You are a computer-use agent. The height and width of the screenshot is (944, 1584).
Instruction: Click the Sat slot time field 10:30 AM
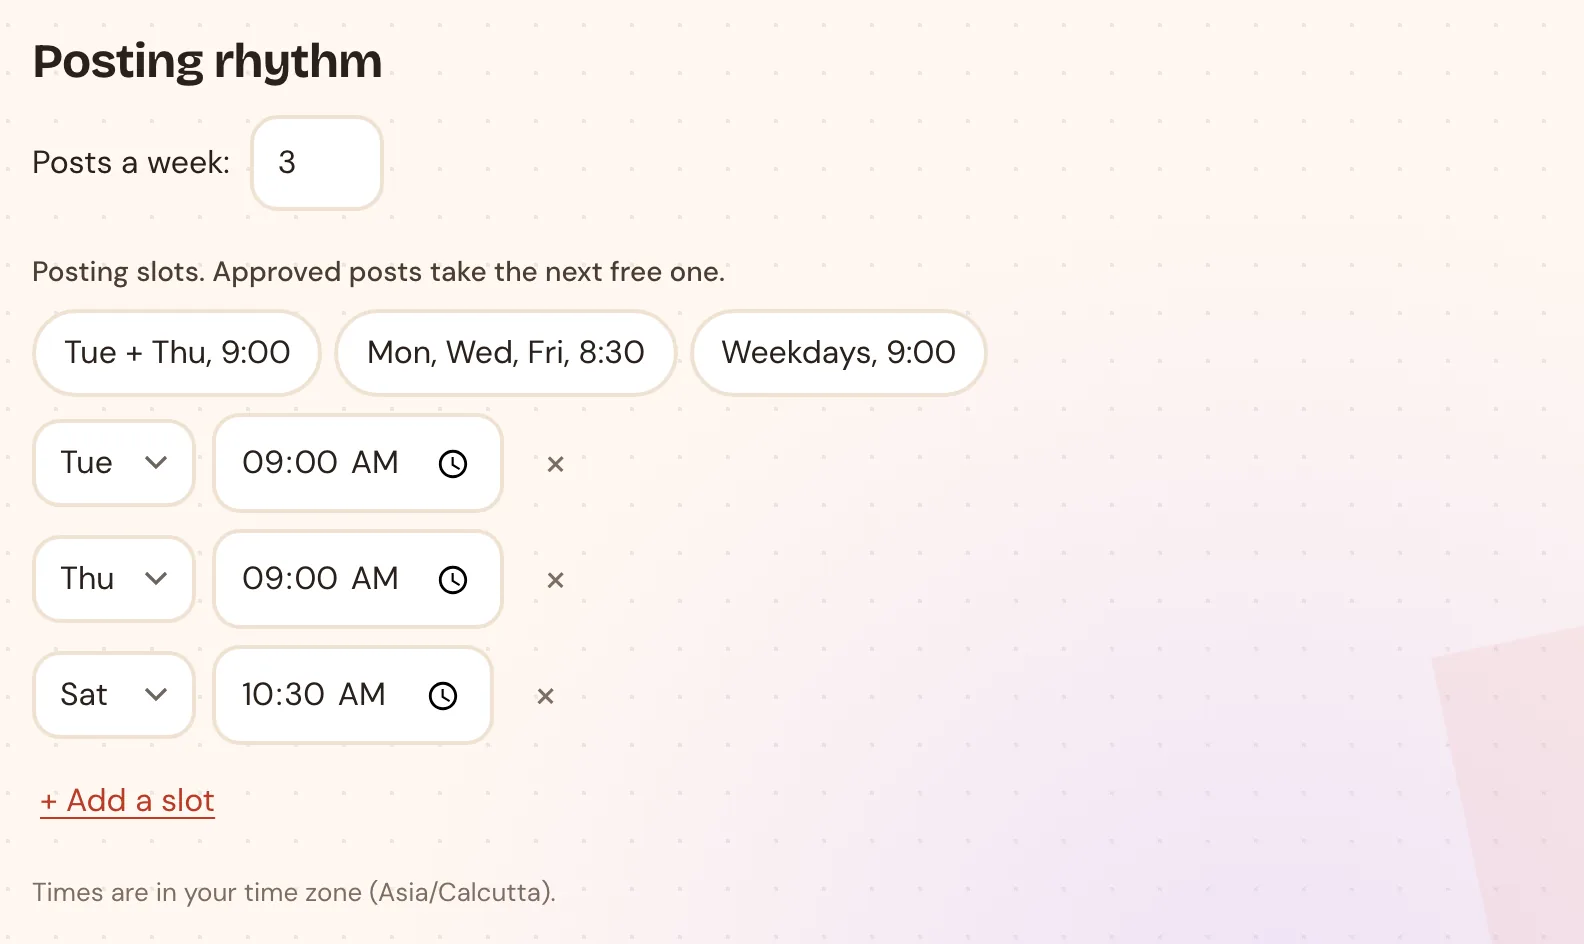pyautogui.click(x=353, y=695)
